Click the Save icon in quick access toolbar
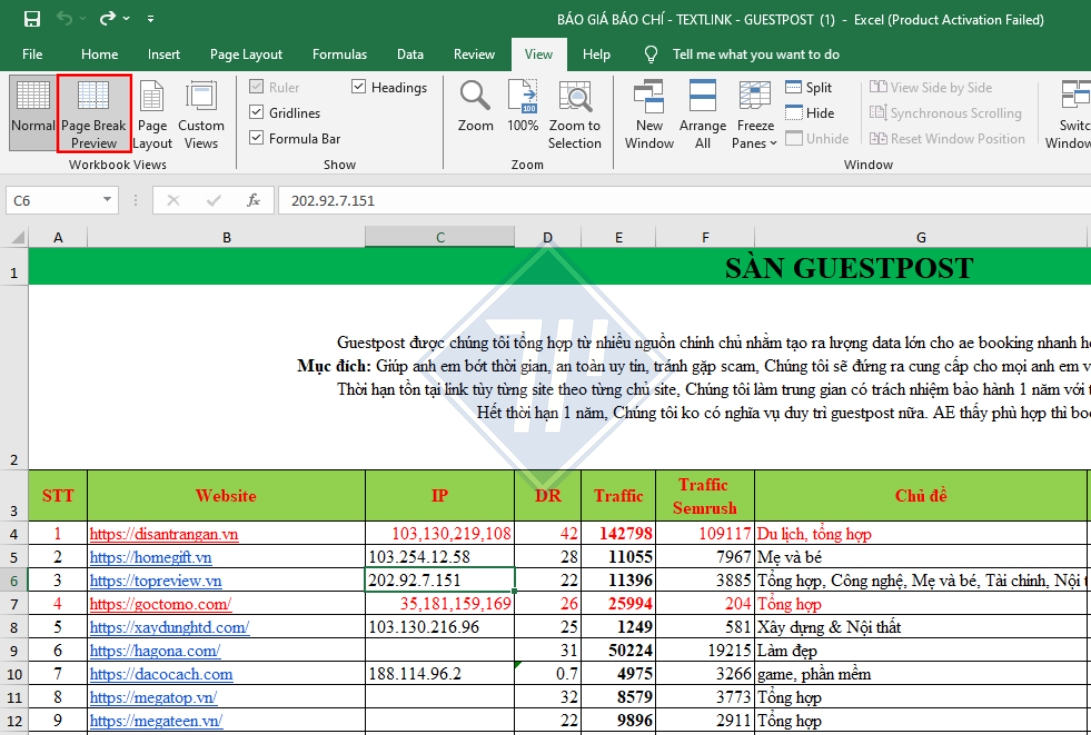Screen dimensions: 1091x735 pos(32,19)
